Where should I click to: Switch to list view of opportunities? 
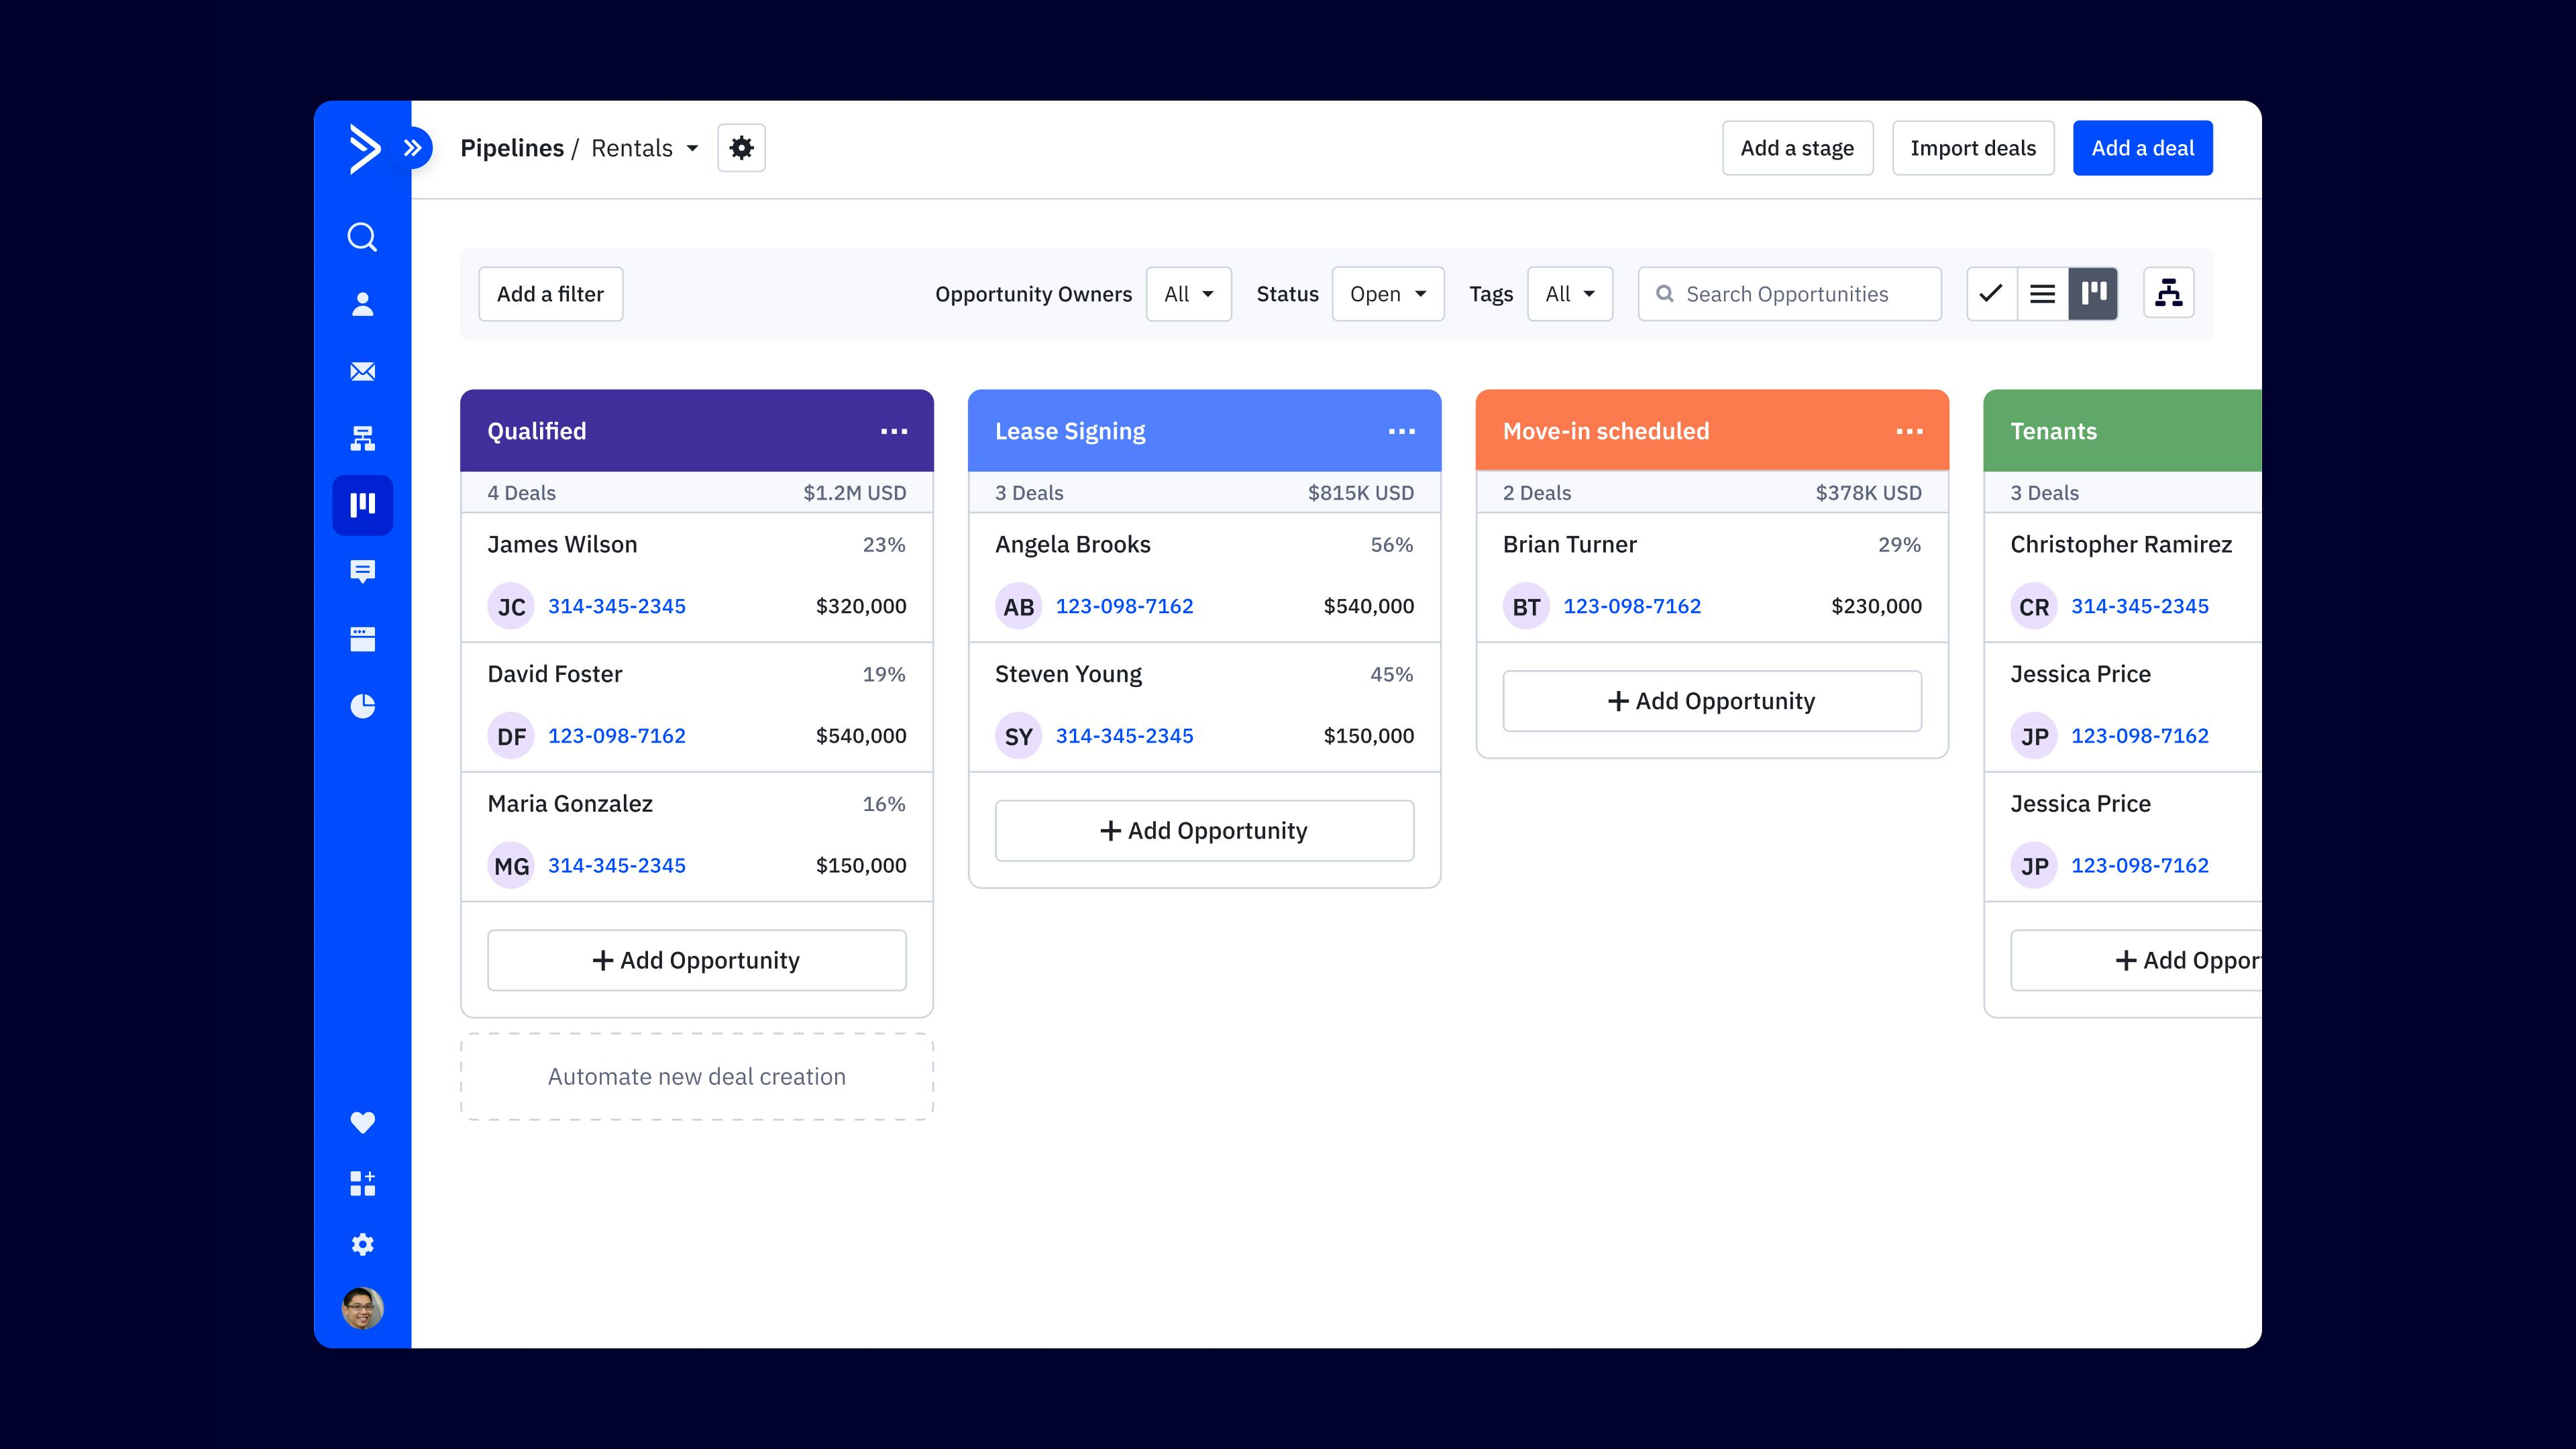(2042, 293)
